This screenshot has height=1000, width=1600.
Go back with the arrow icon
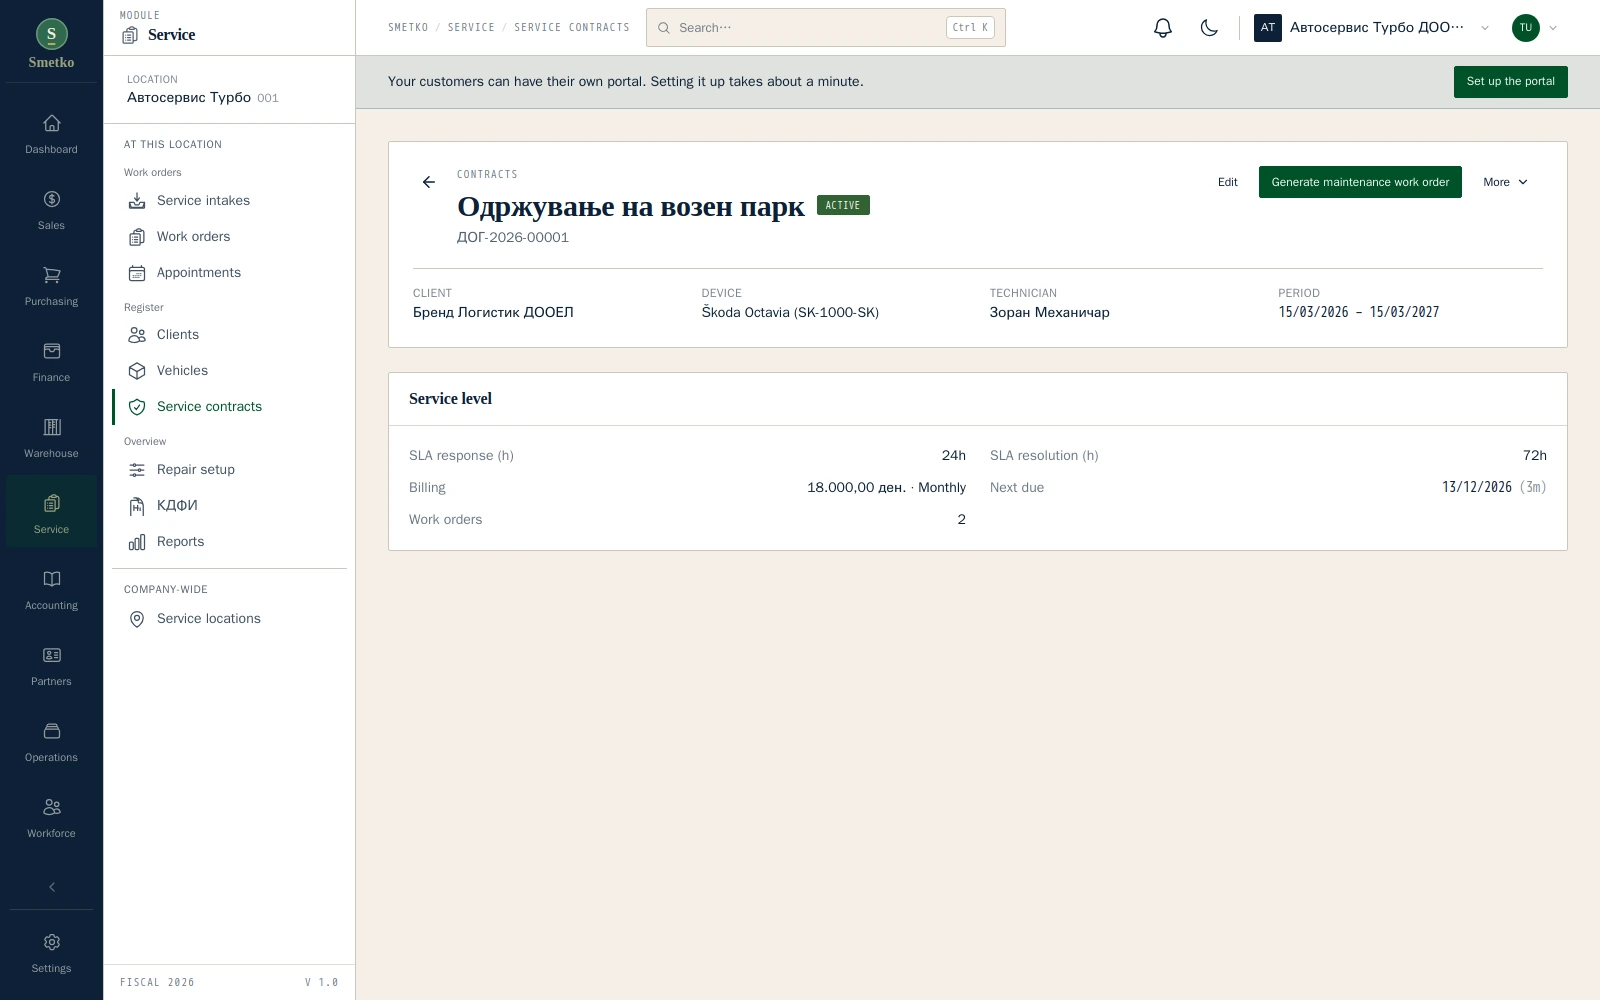point(429,182)
